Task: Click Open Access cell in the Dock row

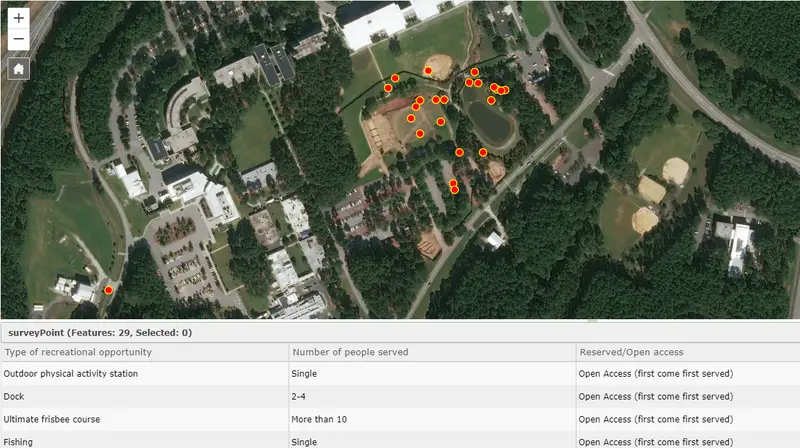Action: coord(655,396)
